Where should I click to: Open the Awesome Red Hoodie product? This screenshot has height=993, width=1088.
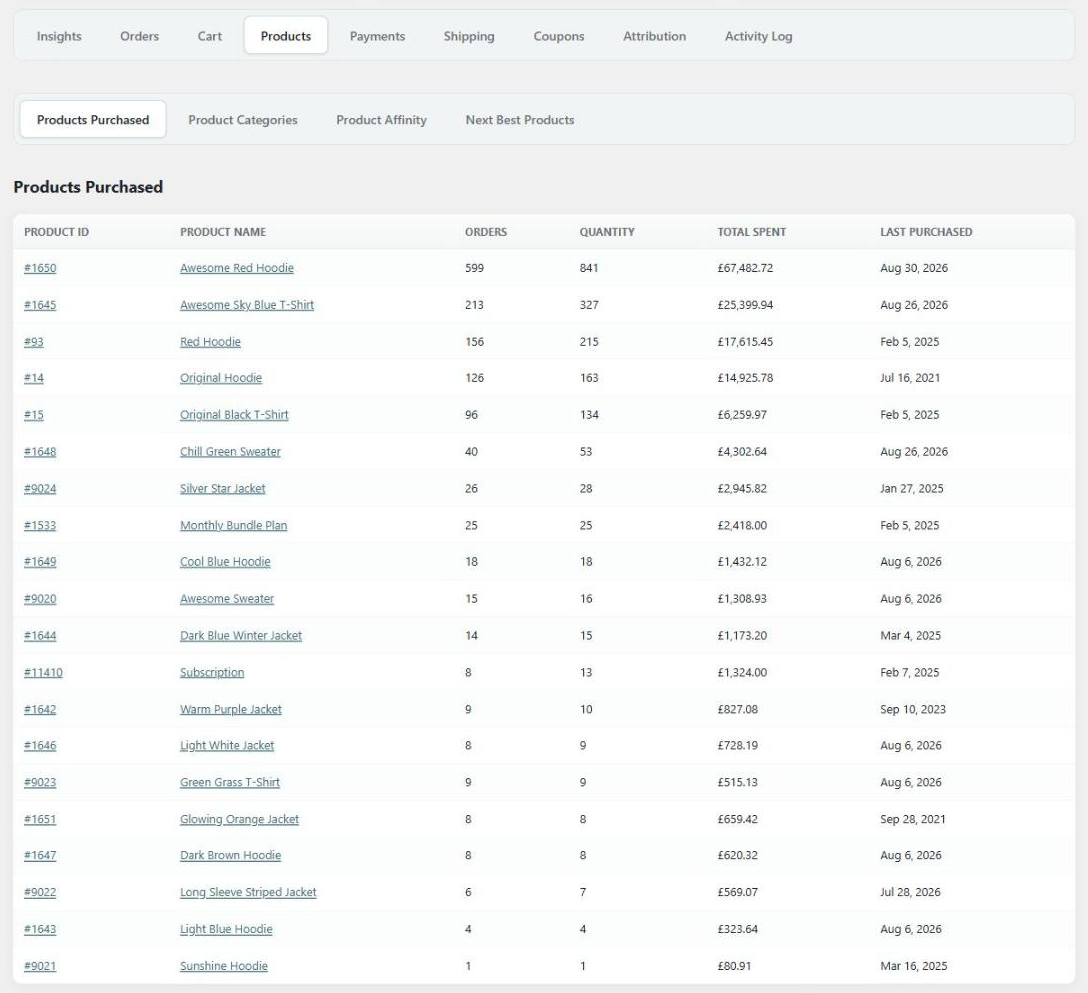(237, 268)
